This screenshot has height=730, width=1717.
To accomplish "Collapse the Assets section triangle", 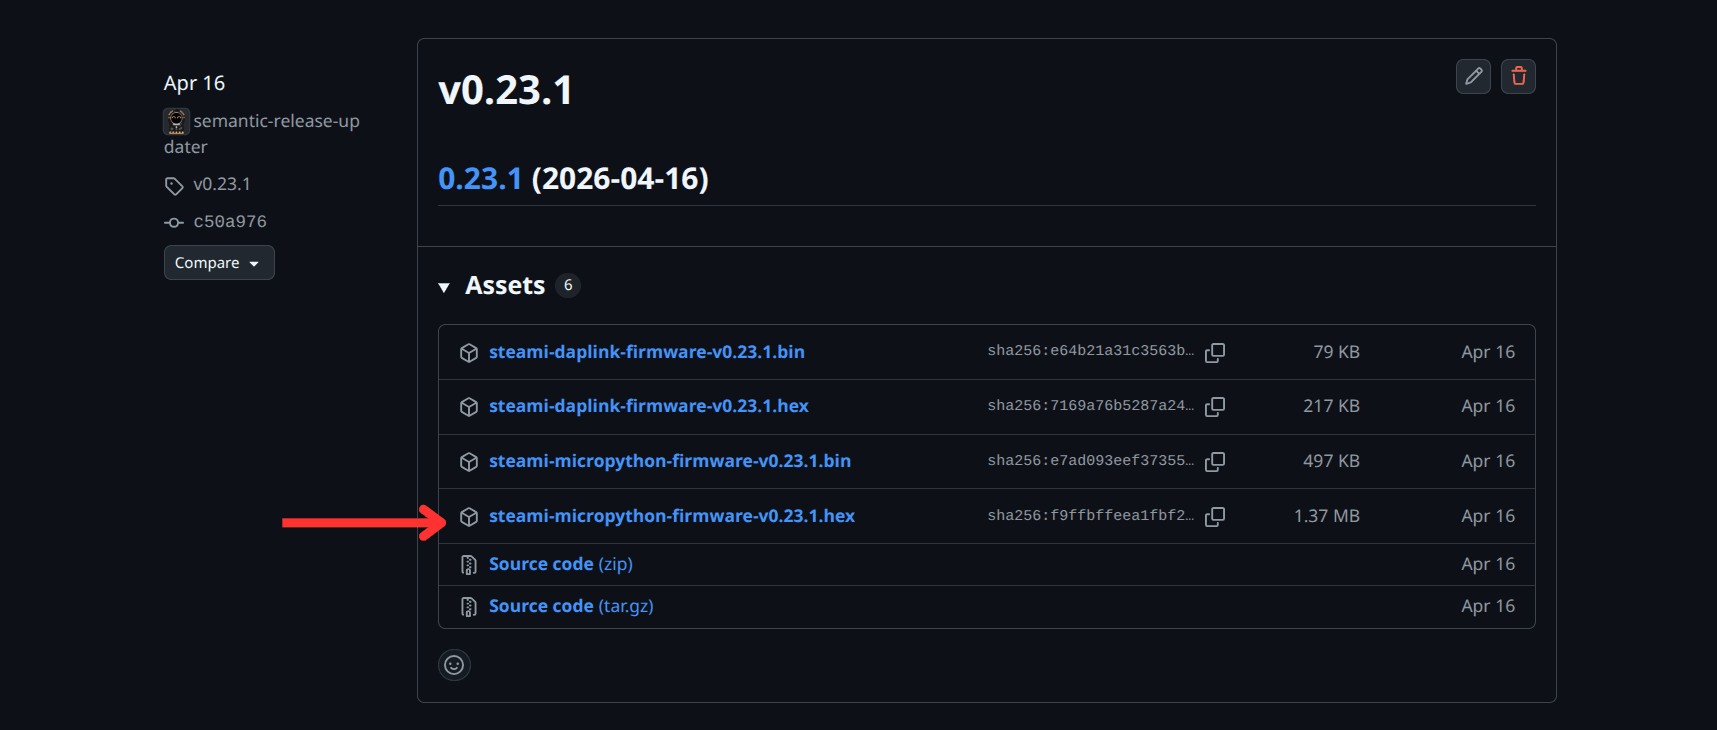I will tap(444, 287).
